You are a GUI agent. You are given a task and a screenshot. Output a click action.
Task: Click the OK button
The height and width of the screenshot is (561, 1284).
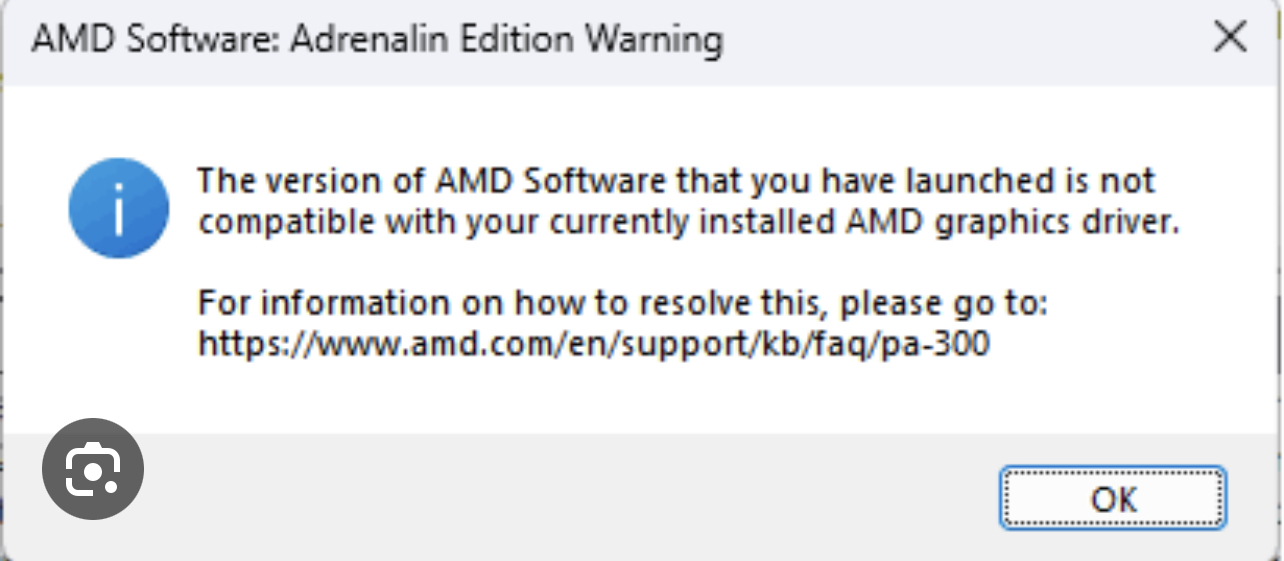click(x=1112, y=497)
